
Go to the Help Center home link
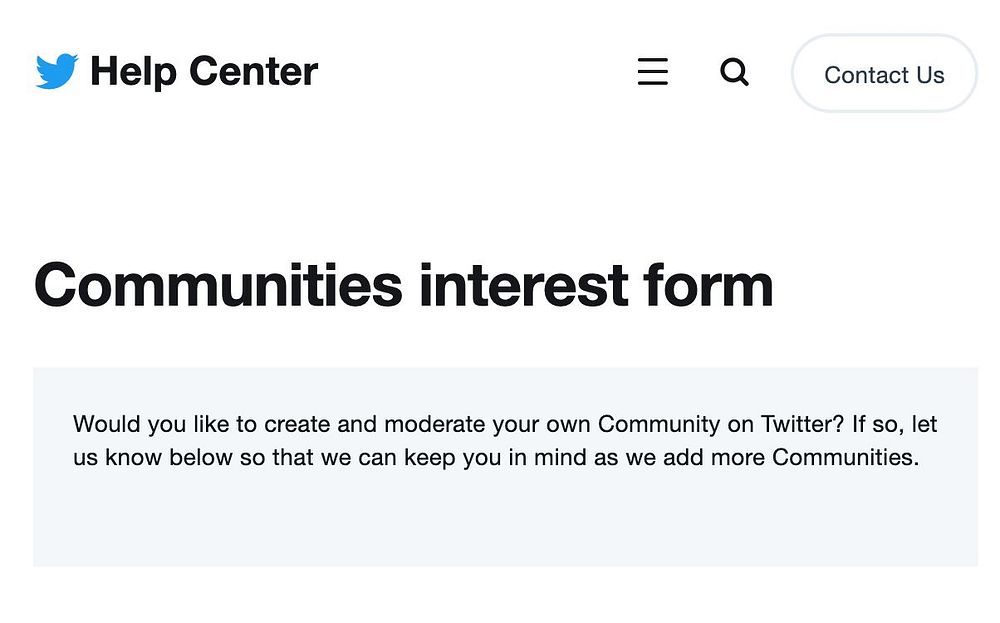coord(203,72)
